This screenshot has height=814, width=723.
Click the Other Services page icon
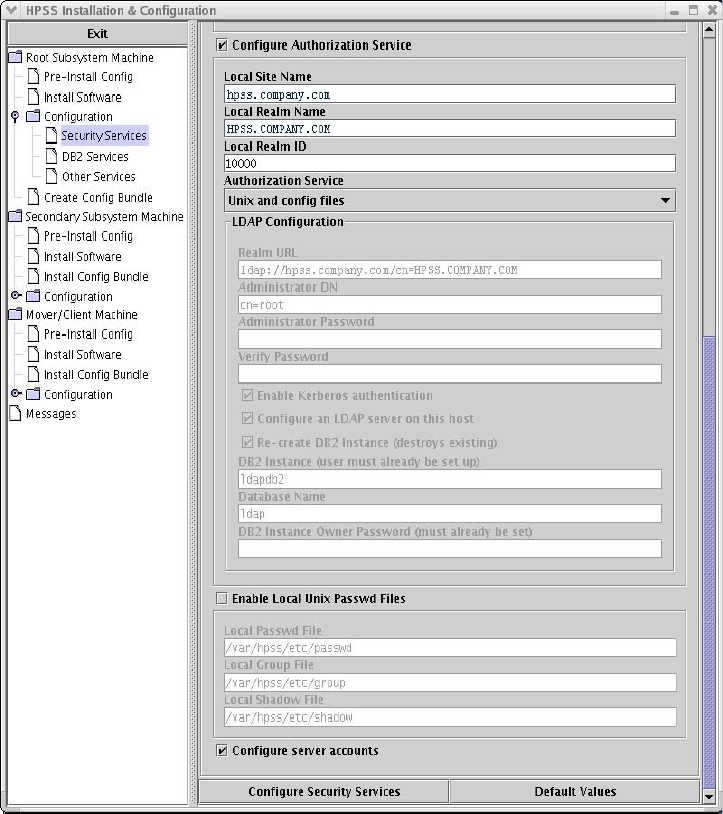click(x=51, y=176)
